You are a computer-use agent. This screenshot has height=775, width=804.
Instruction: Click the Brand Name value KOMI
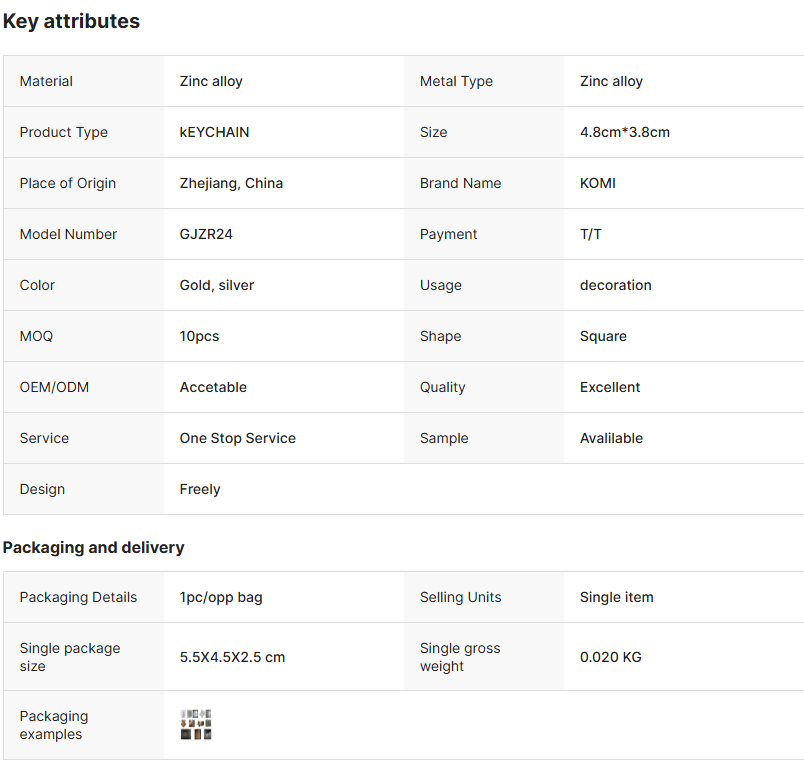pos(598,183)
